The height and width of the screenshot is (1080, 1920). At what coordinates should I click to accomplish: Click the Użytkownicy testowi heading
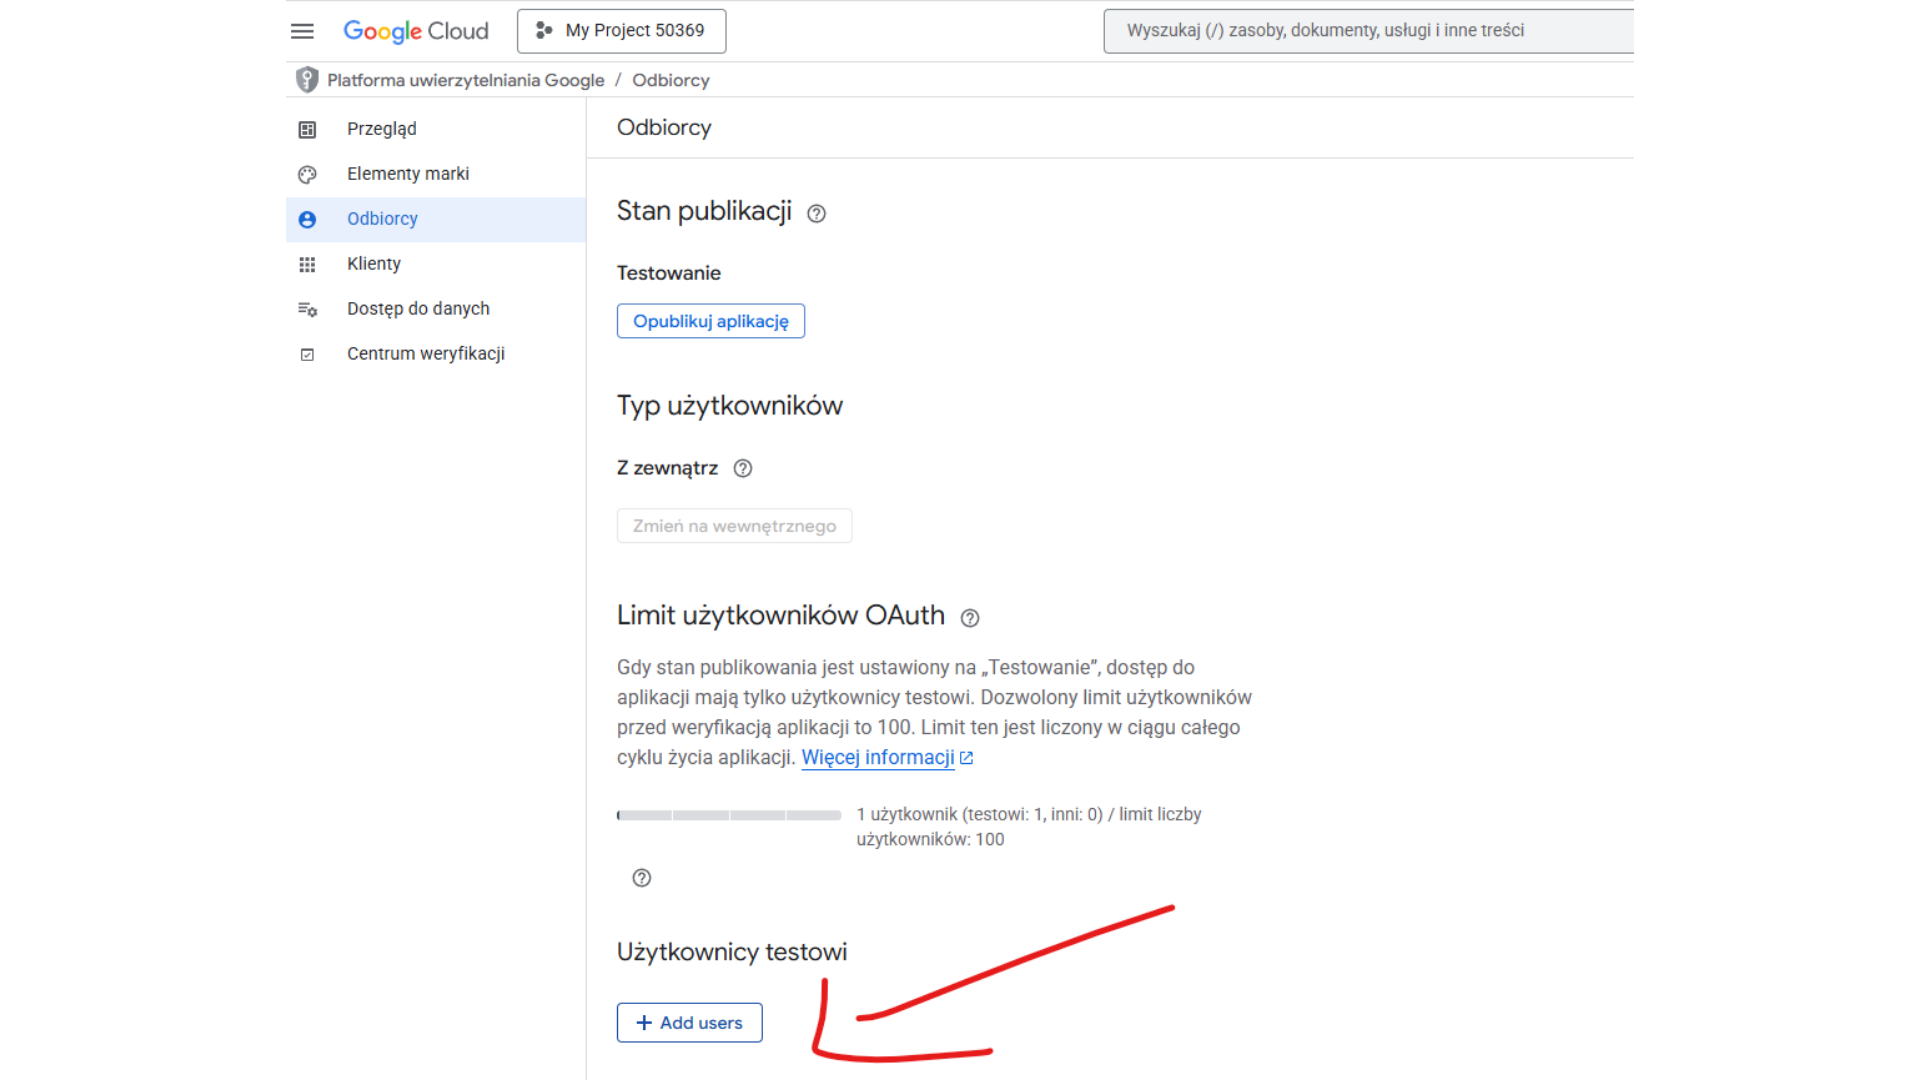pyautogui.click(x=732, y=952)
